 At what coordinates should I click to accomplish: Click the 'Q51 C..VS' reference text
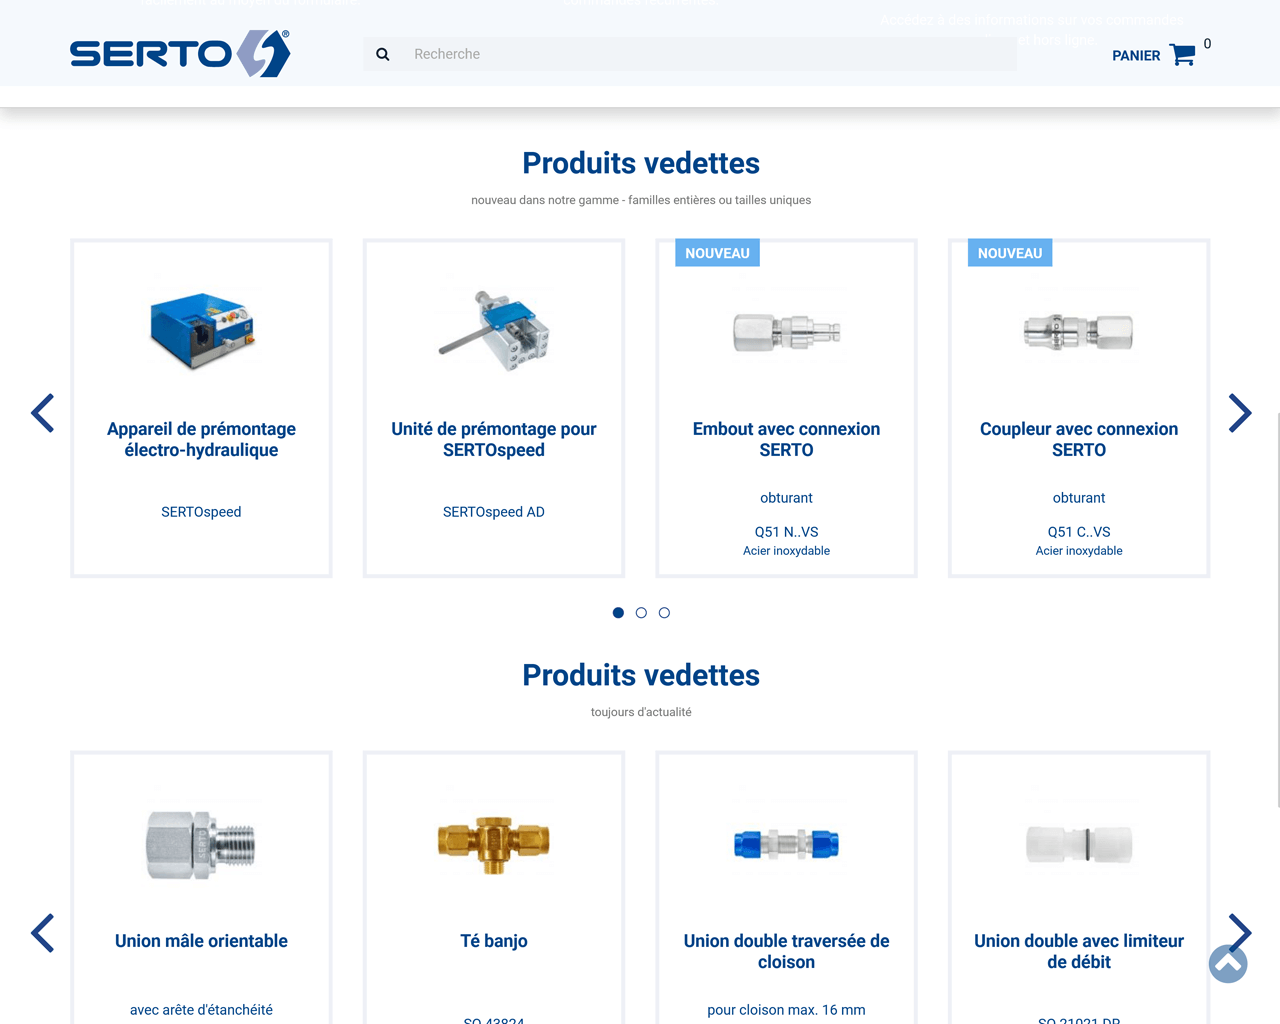pyautogui.click(x=1079, y=532)
